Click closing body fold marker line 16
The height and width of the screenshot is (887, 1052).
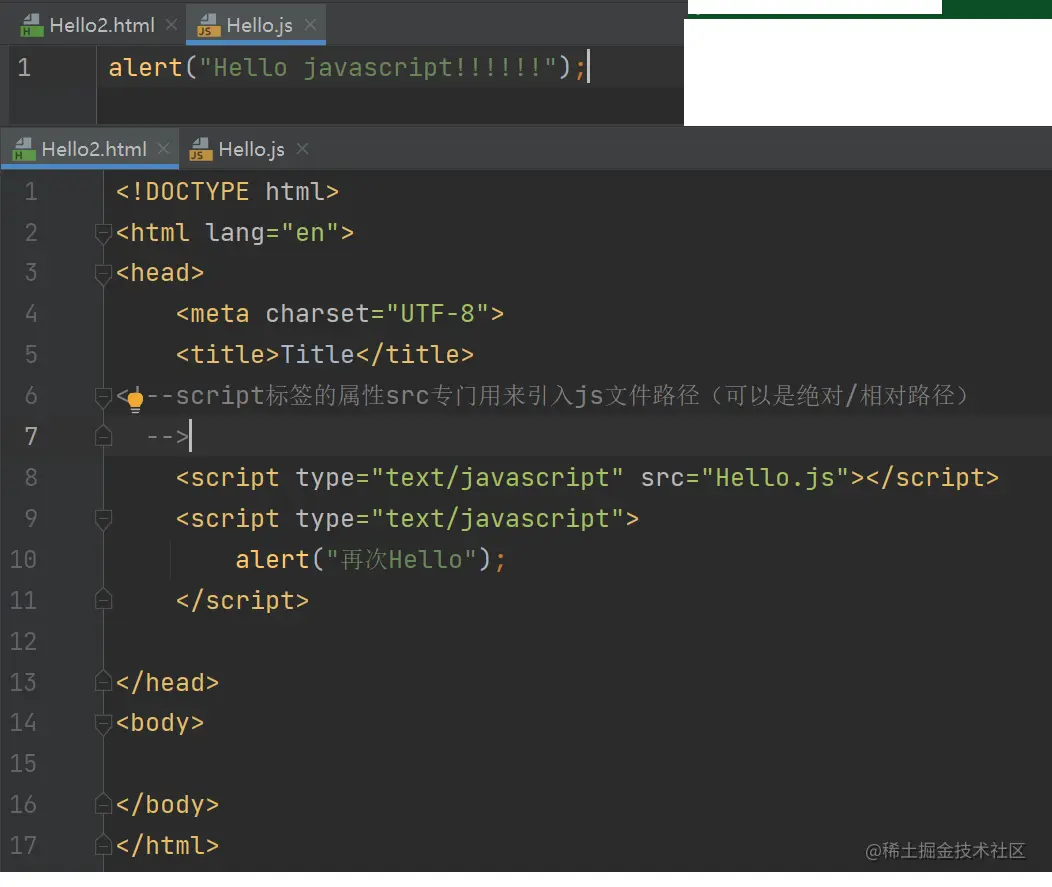coord(103,804)
